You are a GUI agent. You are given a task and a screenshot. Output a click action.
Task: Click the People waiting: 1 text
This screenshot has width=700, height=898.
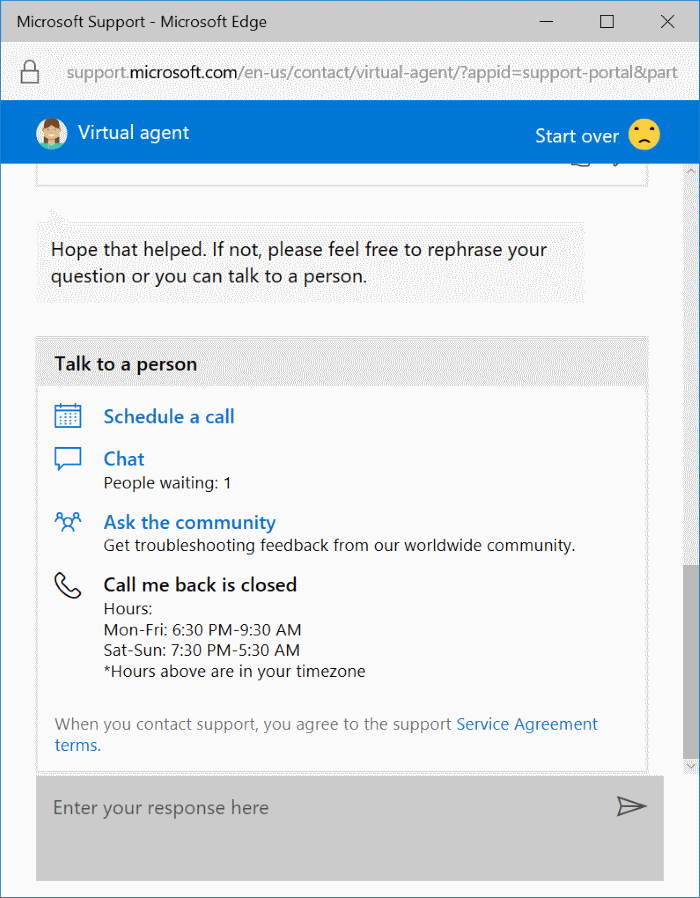(x=167, y=483)
